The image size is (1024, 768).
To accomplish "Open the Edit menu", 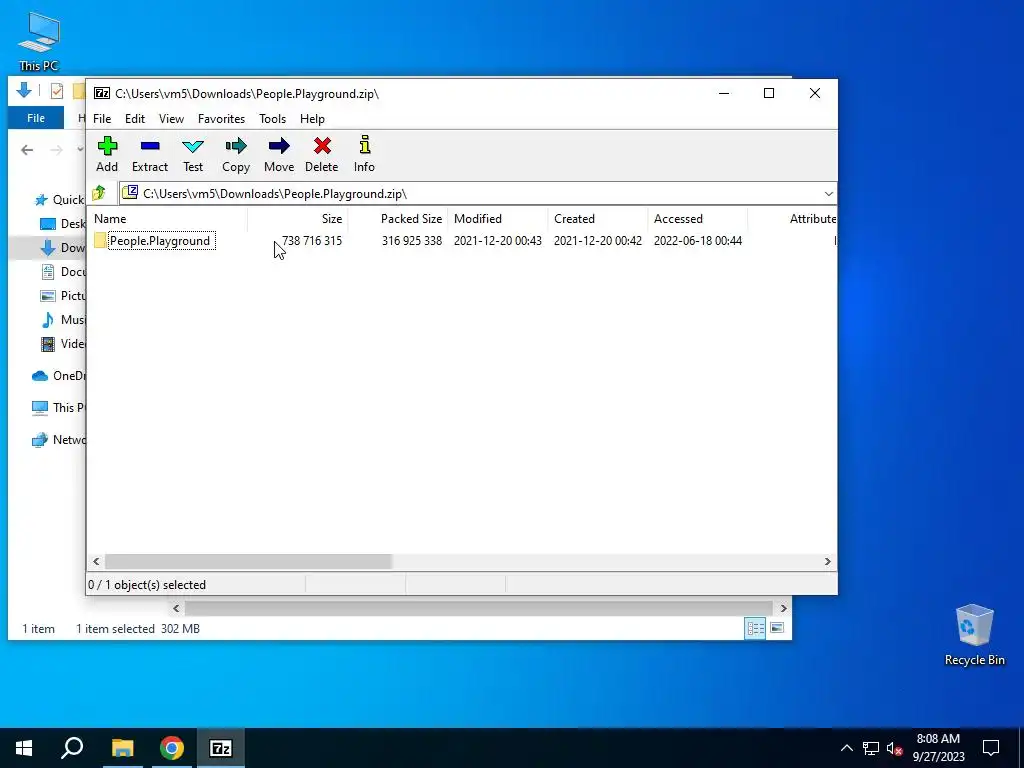I will tap(135, 119).
